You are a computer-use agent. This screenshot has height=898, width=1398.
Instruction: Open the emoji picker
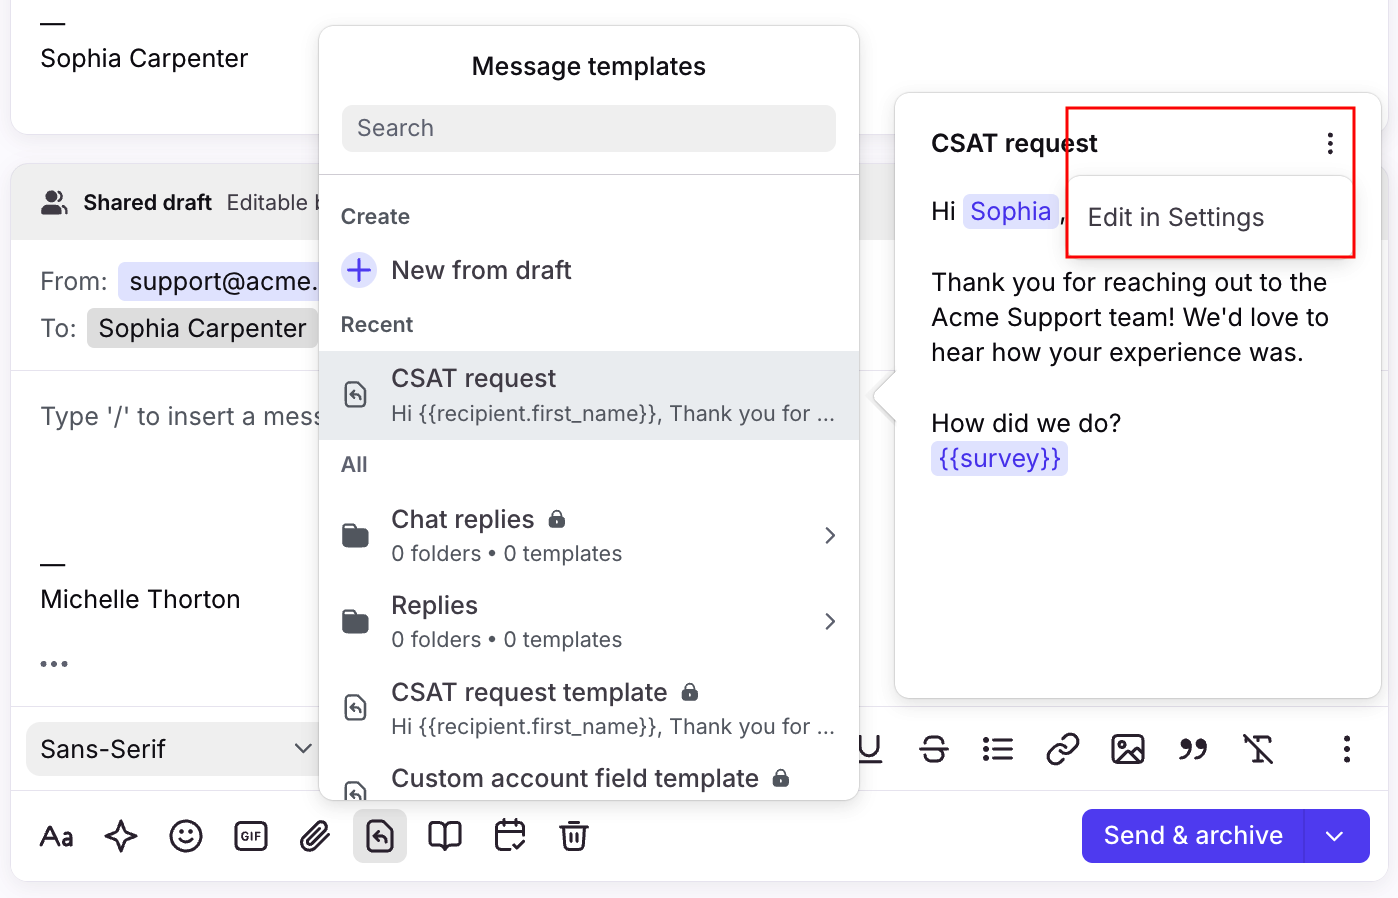coord(186,836)
